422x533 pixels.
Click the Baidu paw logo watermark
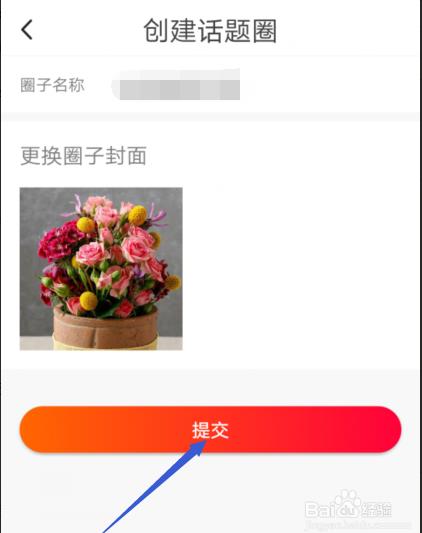(347, 504)
